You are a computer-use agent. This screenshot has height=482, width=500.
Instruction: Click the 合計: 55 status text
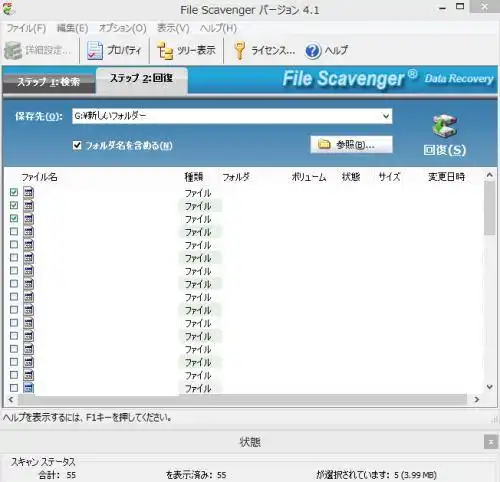click(57, 475)
